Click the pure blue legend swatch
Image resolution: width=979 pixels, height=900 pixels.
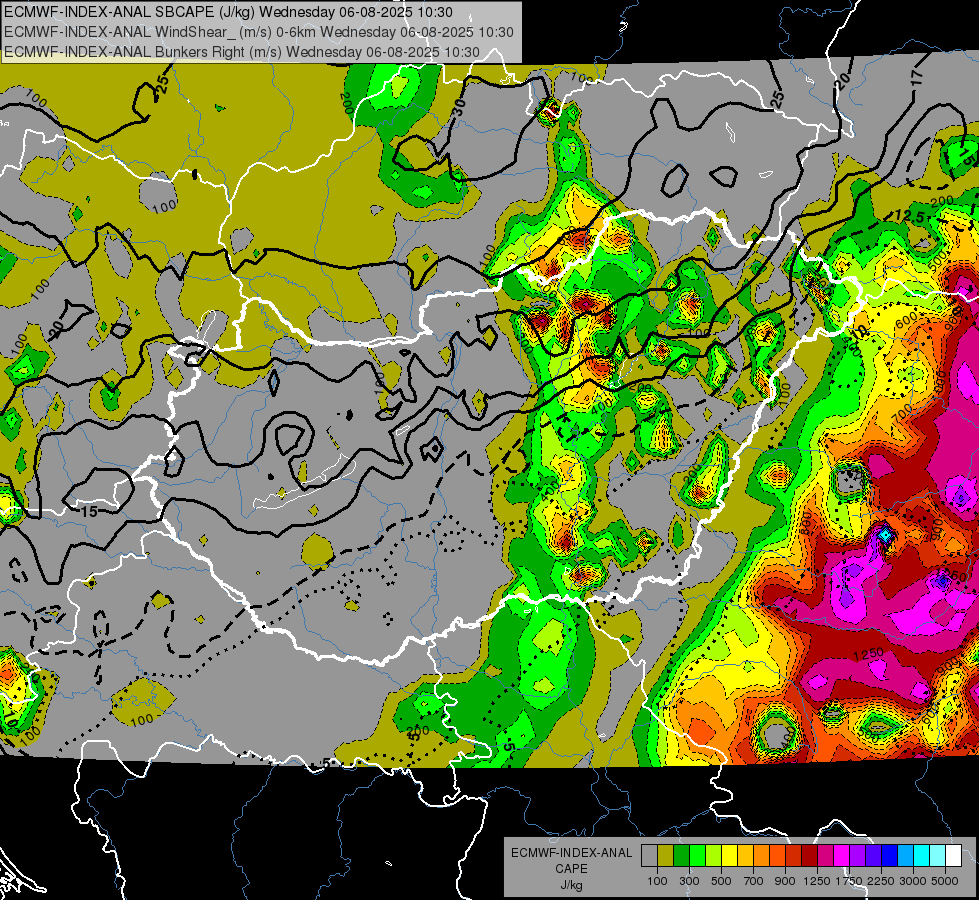click(890, 856)
